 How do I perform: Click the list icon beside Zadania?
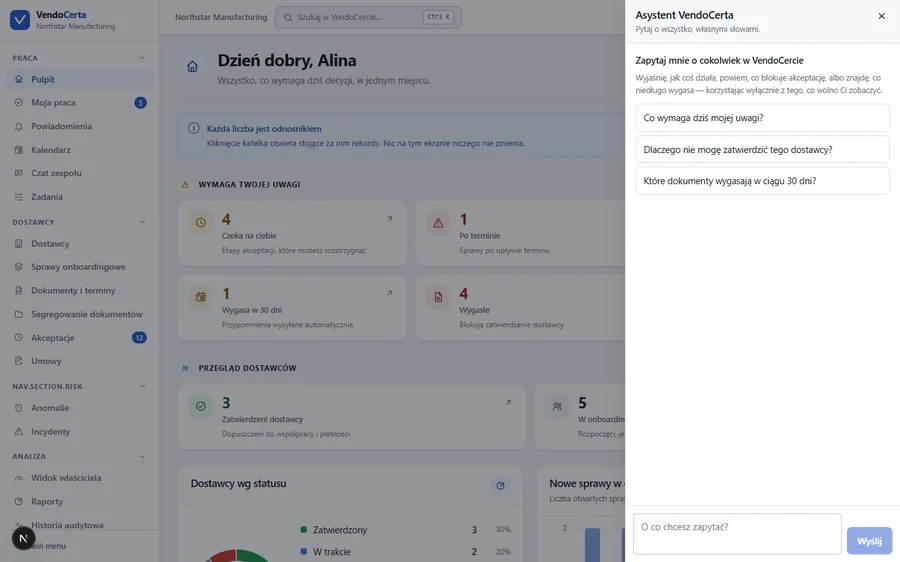point(18,197)
